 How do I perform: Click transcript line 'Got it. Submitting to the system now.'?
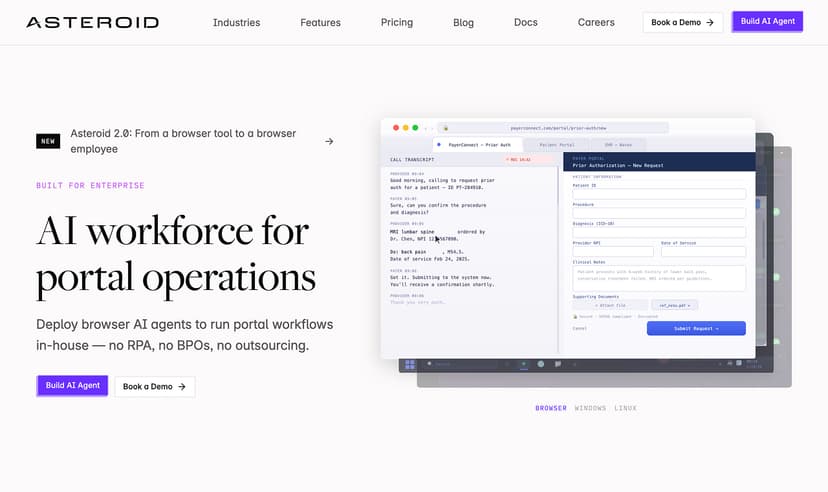tap(440, 277)
